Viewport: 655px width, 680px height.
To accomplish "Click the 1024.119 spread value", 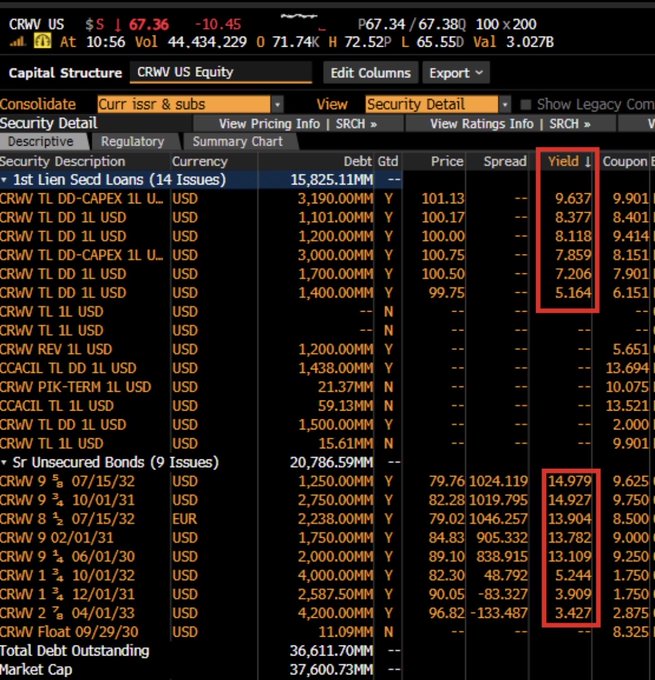I will coord(498,481).
